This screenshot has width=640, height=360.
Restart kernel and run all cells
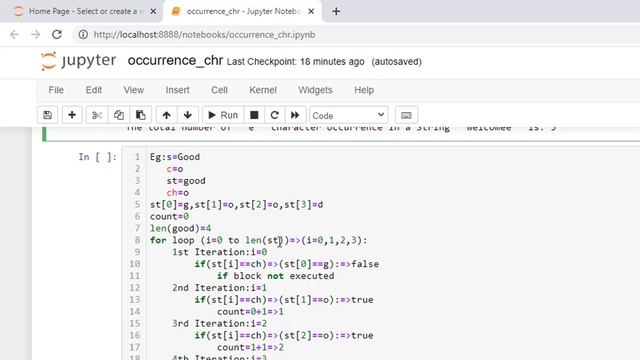(x=295, y=115)
